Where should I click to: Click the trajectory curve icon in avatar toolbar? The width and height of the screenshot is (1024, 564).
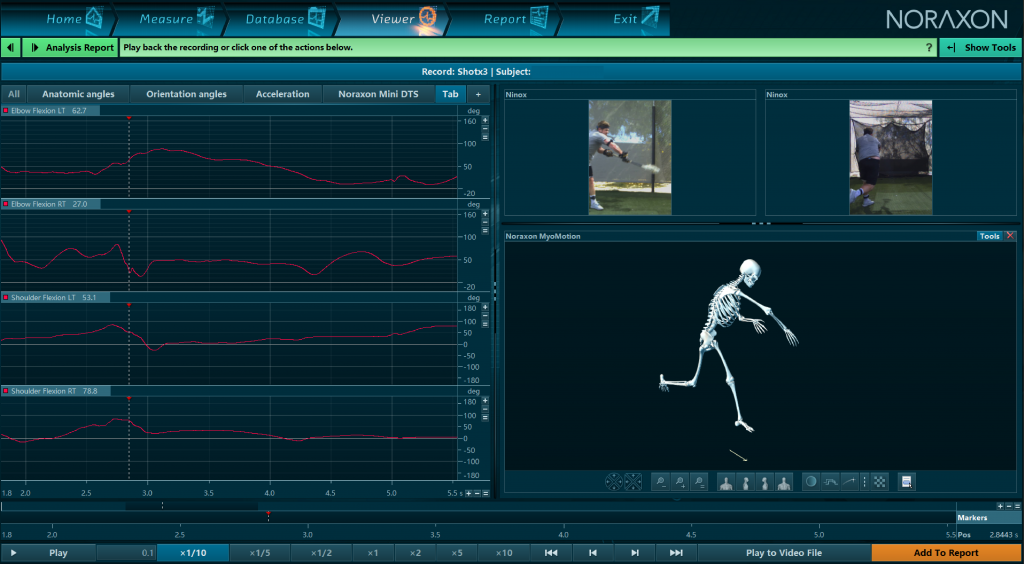(x=849, y=482)
